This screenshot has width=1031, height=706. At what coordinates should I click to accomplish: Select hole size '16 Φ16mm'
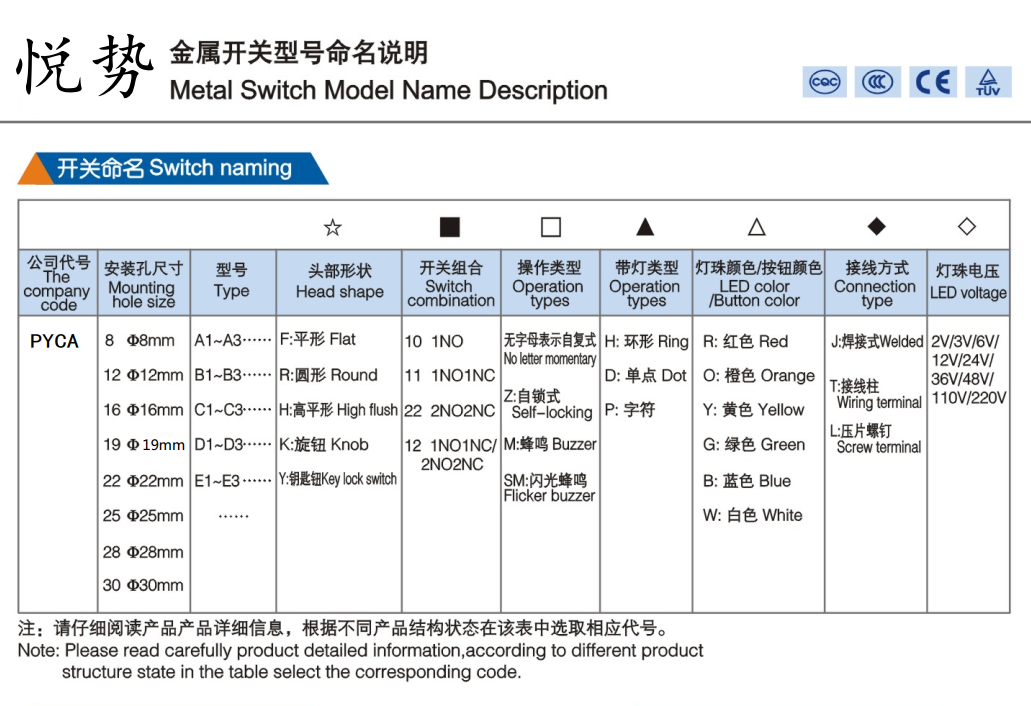(x=143, y=410)
